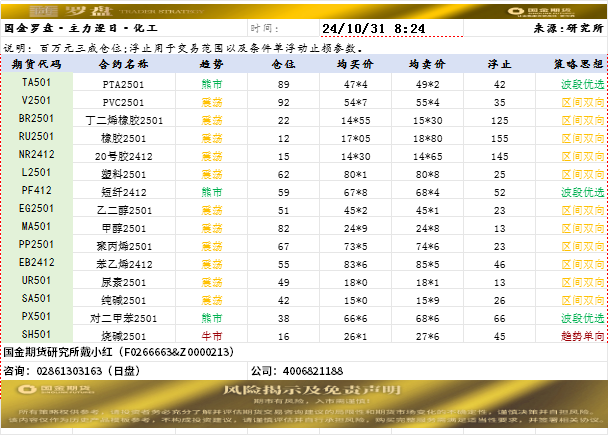This screenshot has height=435, width=608.
Task: Select the V2501 code cell
Action: 36,100
